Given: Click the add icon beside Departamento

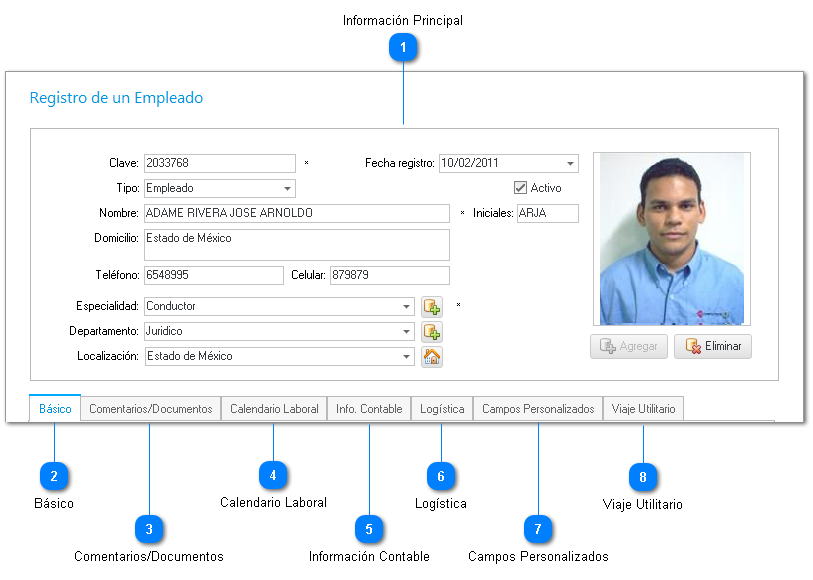Looking at the screenshot, I should click(432, 332).
